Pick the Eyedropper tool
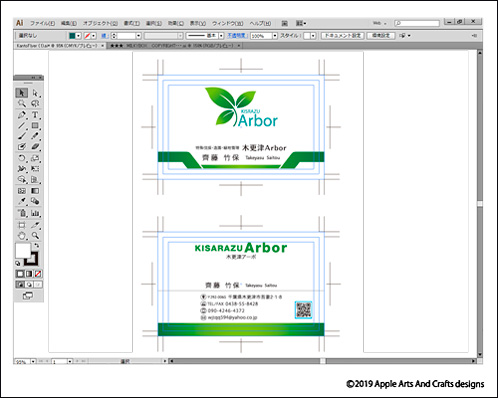 pyautogui.click(x=22, y=201)
